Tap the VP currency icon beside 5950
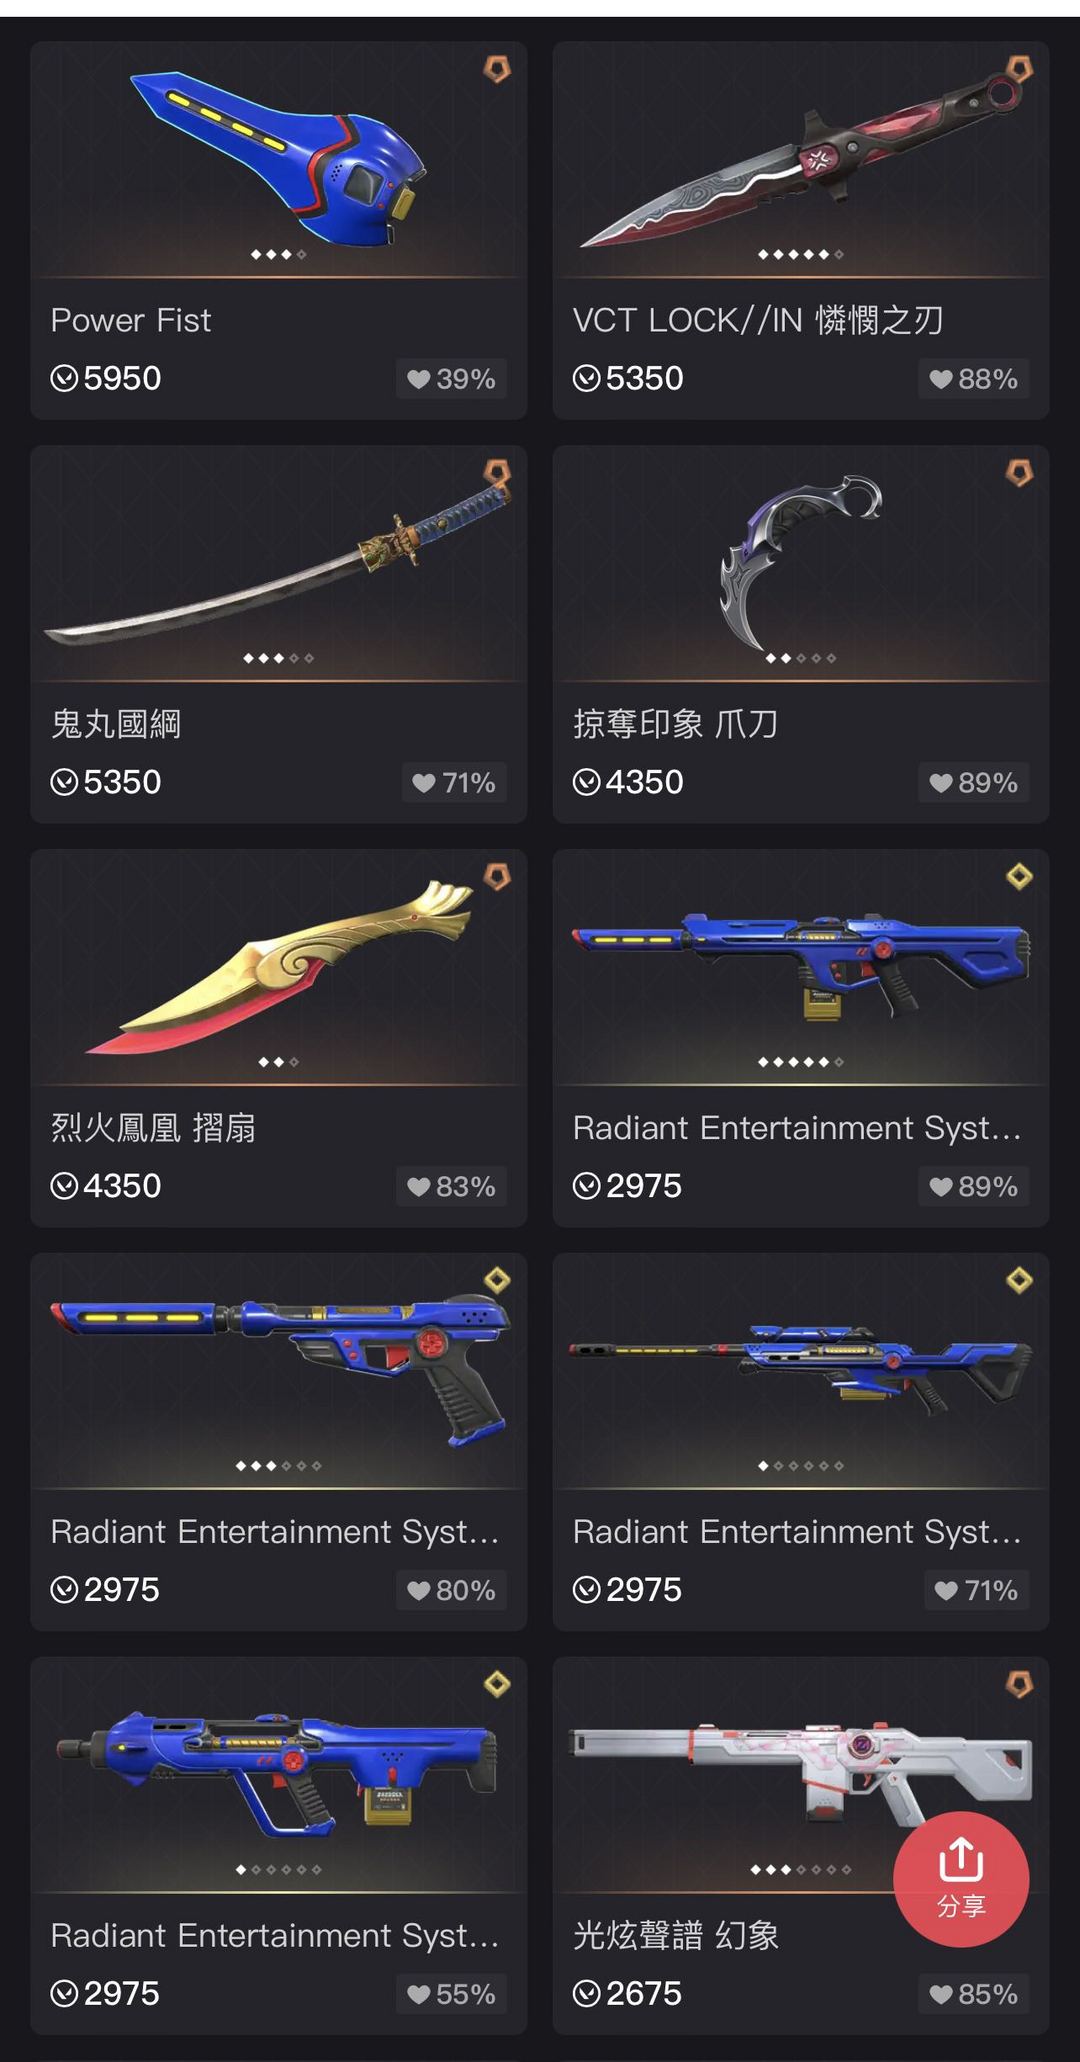This screenshot has height=2062, width=1080. tap(64, 378)
